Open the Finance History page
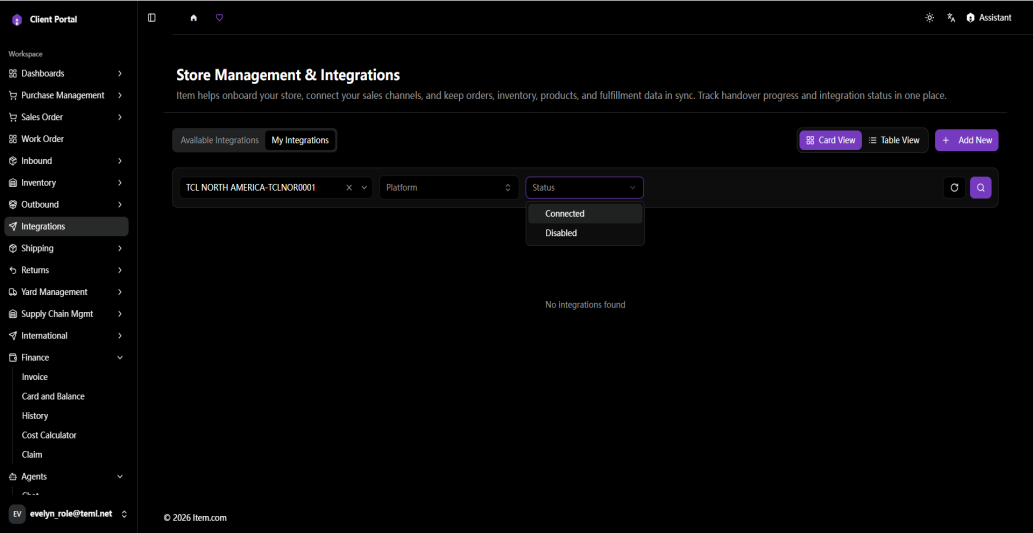The image size is (1033, 533). (x=35, y=416)
